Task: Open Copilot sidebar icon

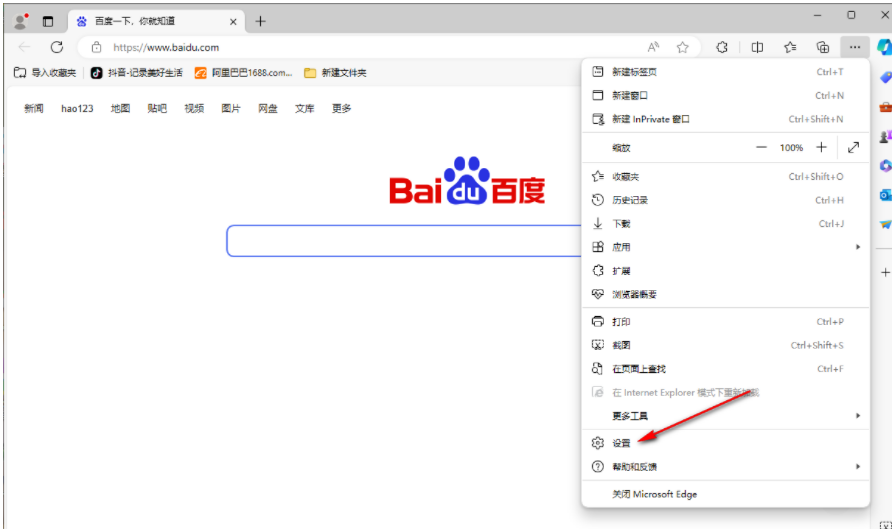Action: (885, 47)
